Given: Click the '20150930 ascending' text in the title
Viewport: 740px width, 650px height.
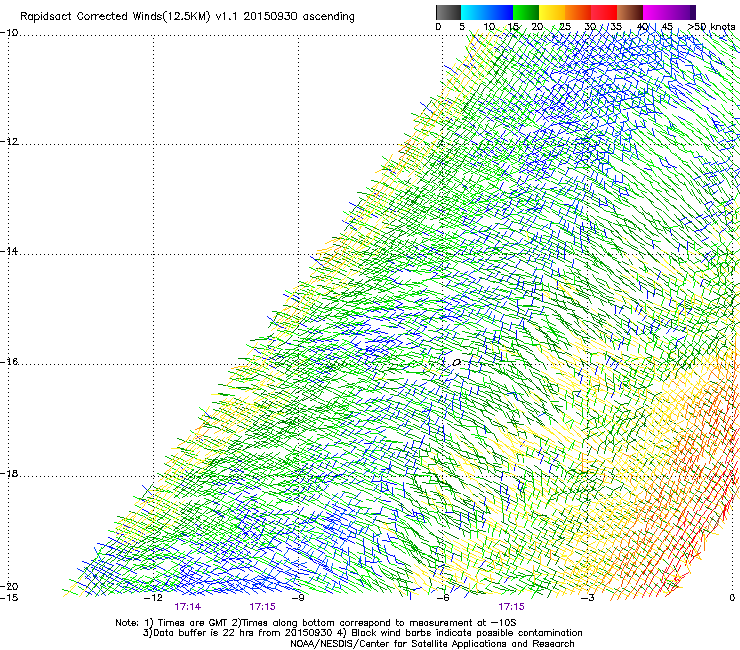Looking at the screenshot, I should click(x=298, y=17).
